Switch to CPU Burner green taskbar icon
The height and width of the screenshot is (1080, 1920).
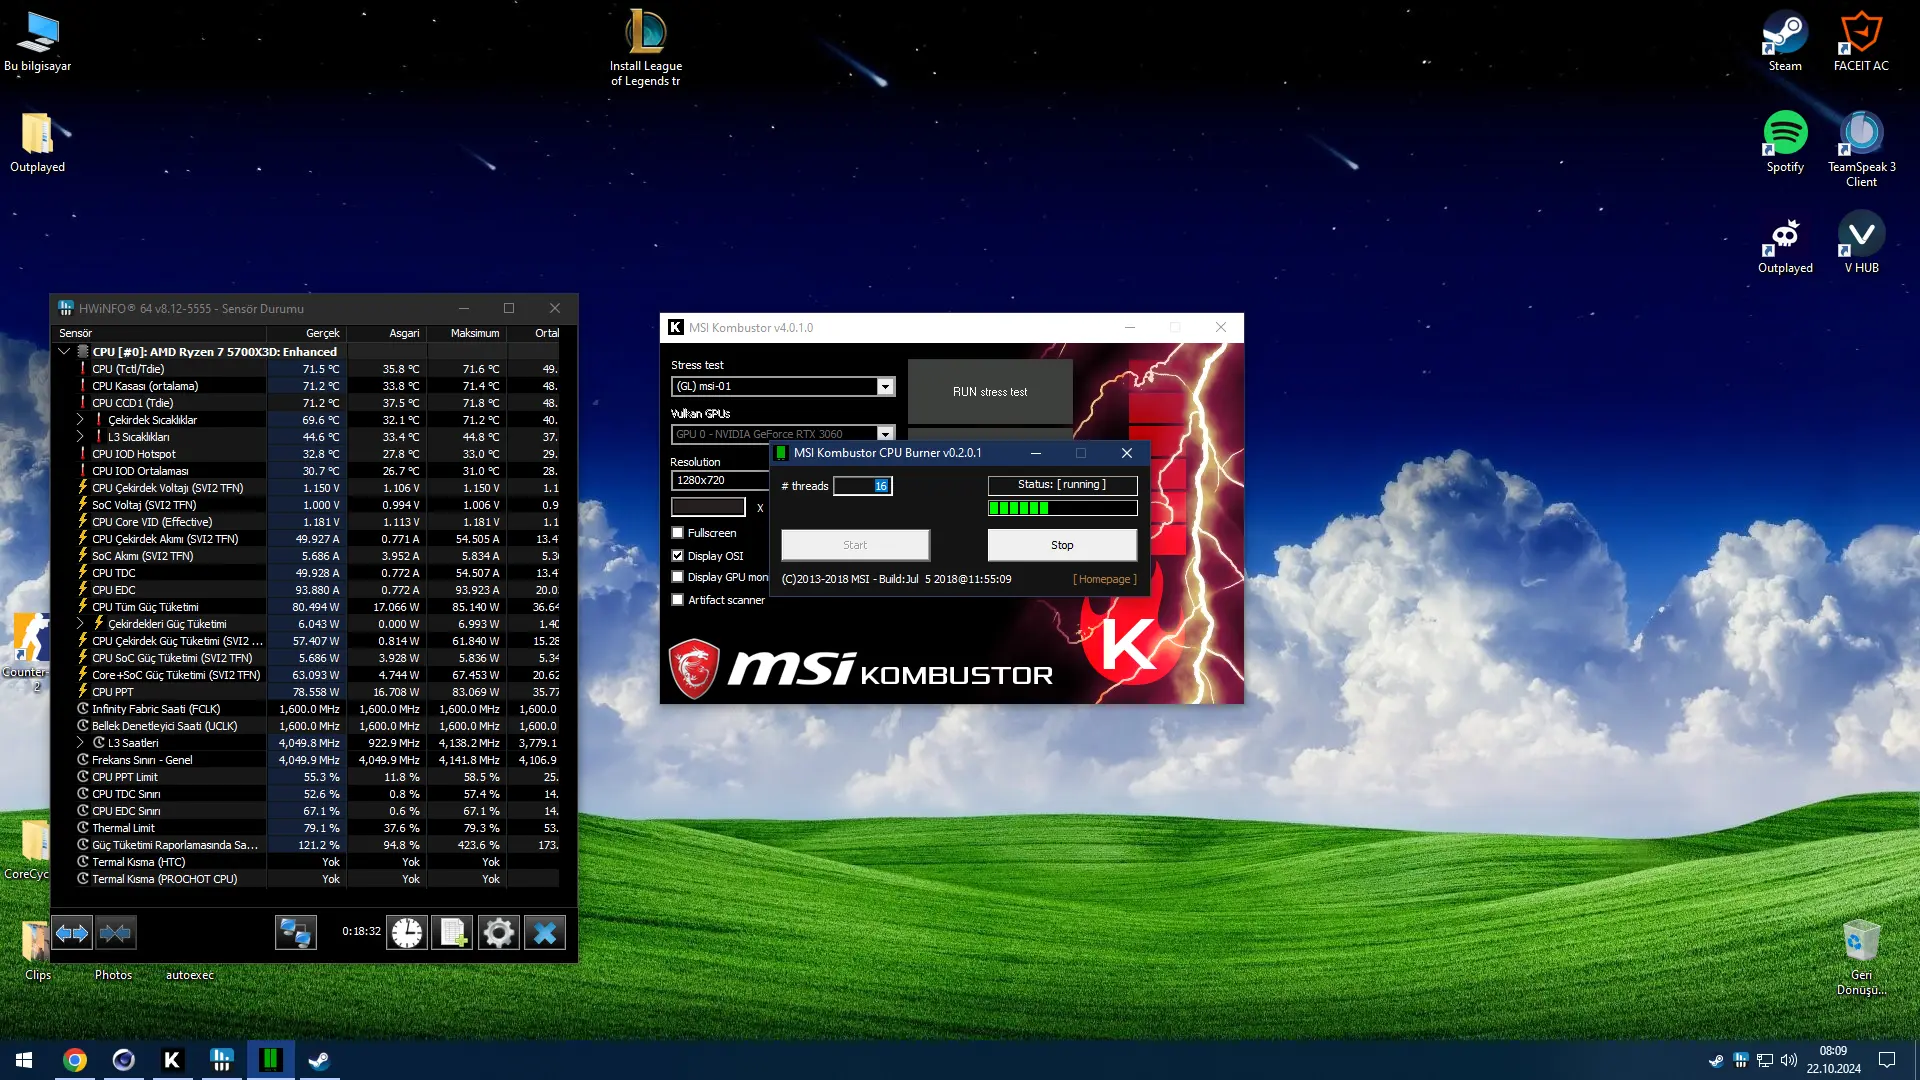[270, 1060]
